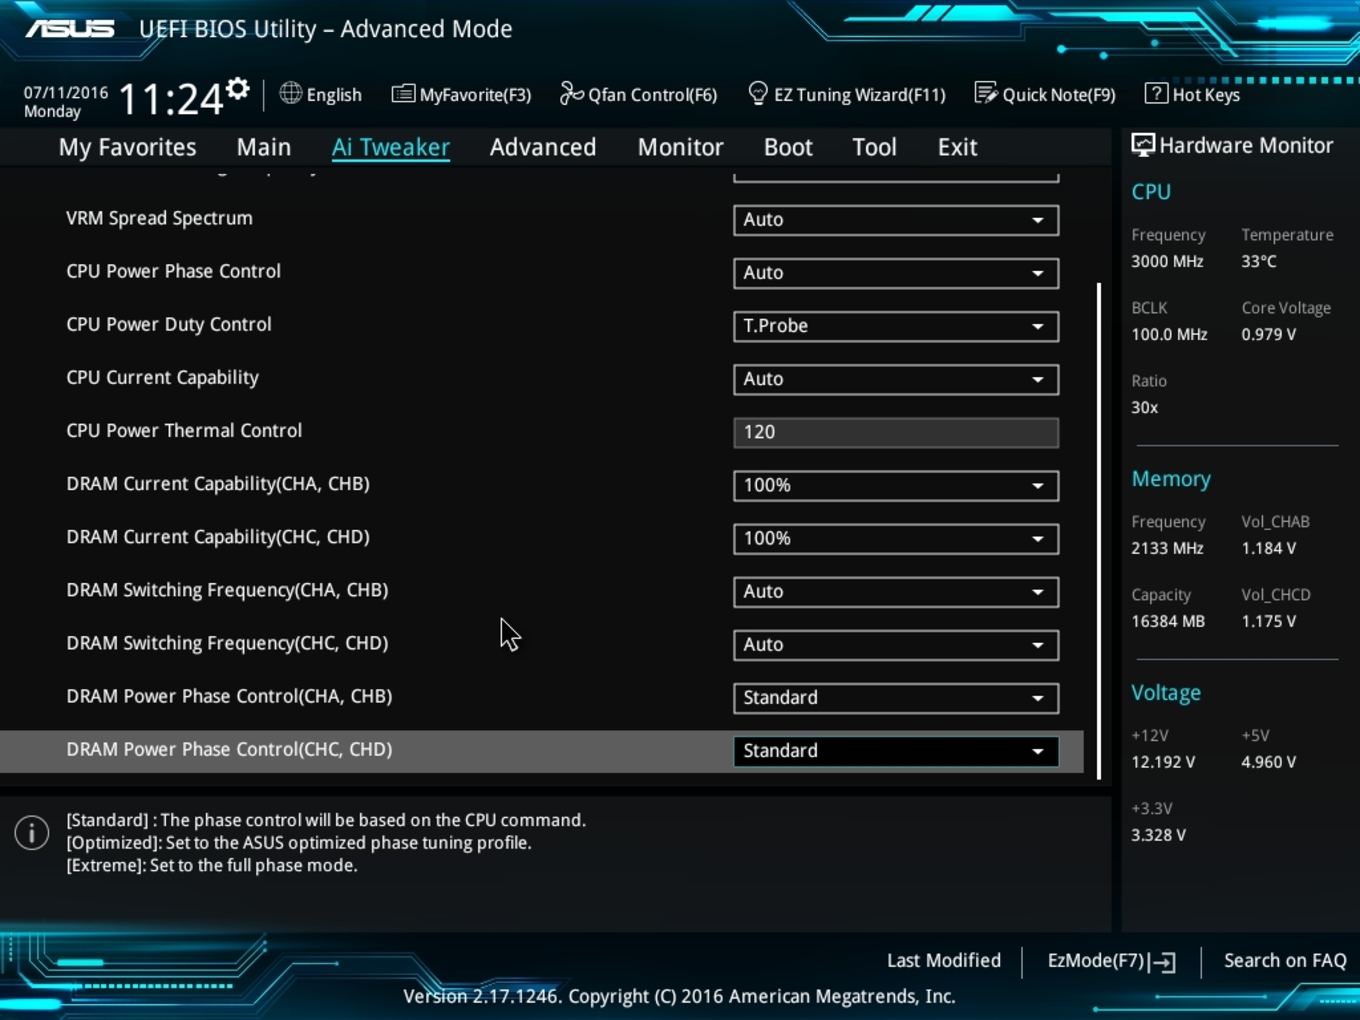Viewport: 1360px width, 1020px height.
Task: Expand the CPU Current Capability dropdown
Action: click(896, 379)
